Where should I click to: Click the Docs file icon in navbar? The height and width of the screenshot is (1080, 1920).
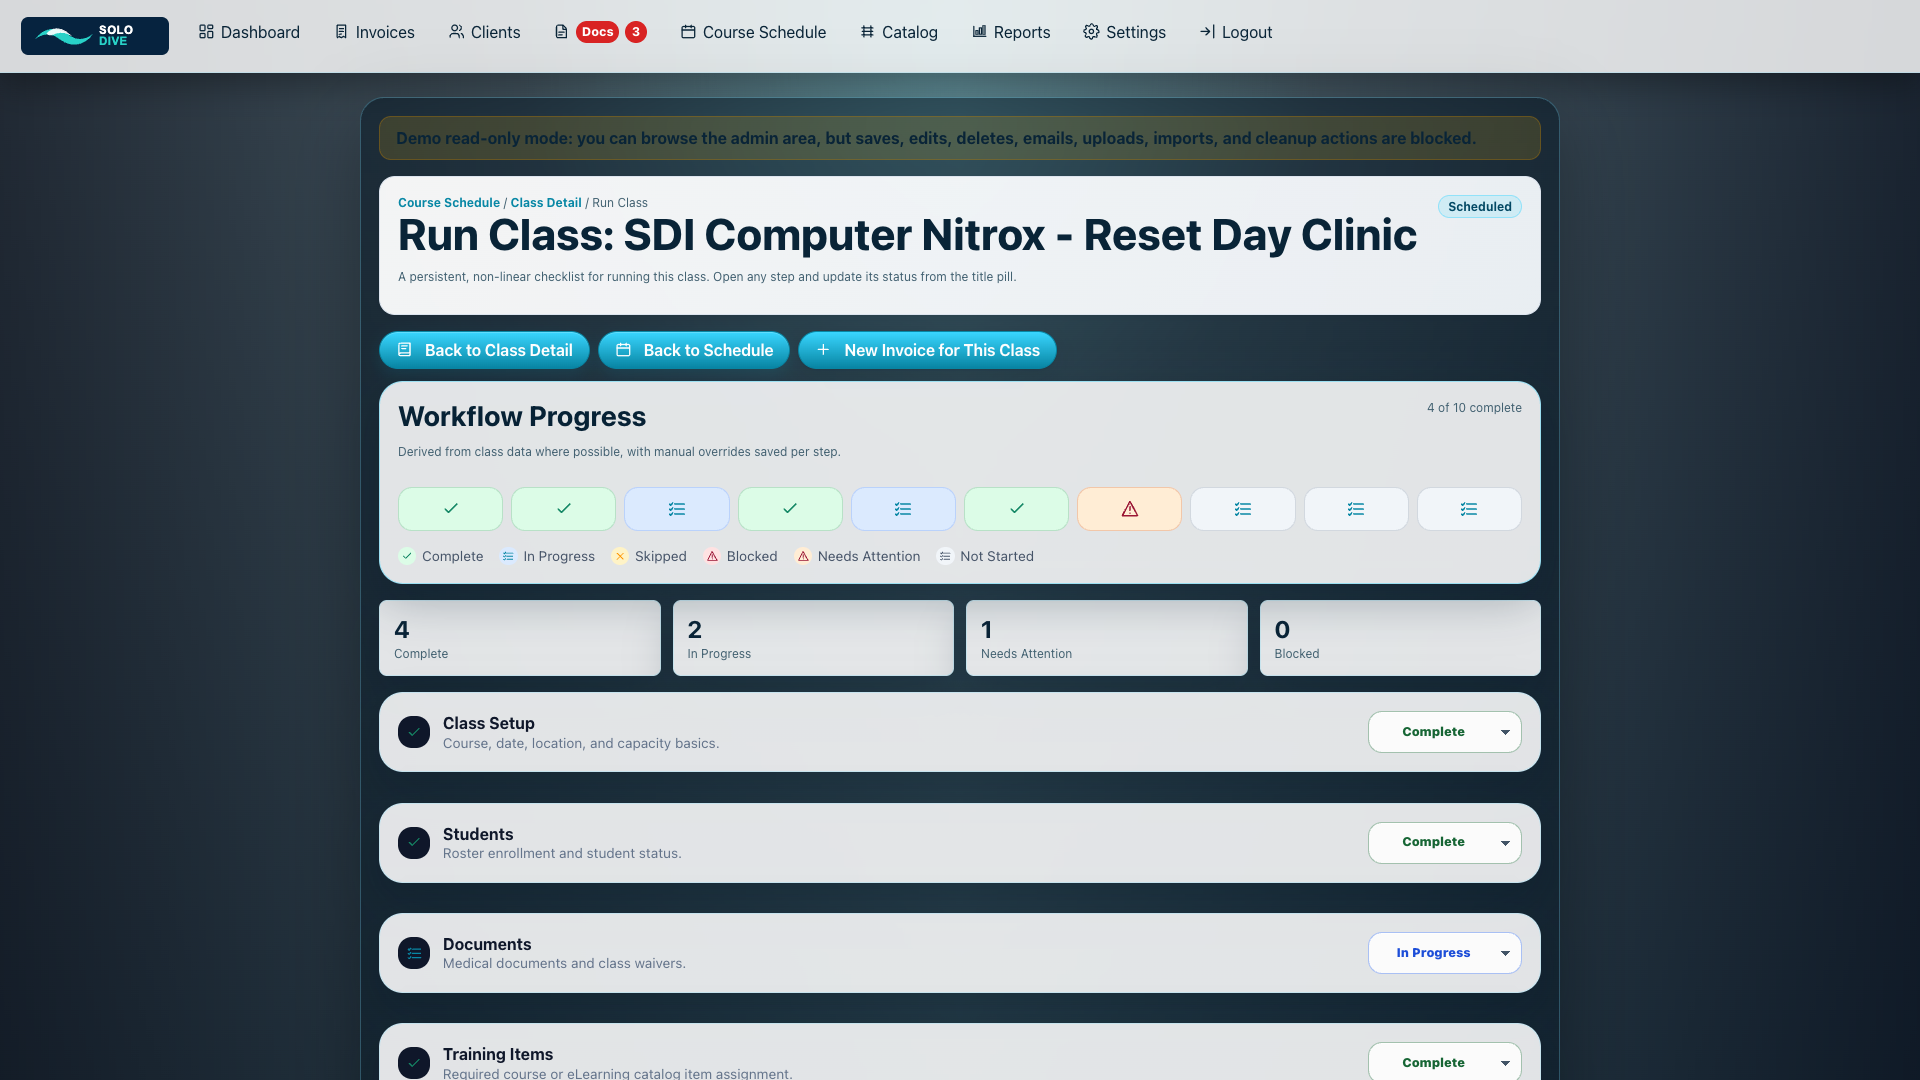pyautogui.click(x=561, y=32)
